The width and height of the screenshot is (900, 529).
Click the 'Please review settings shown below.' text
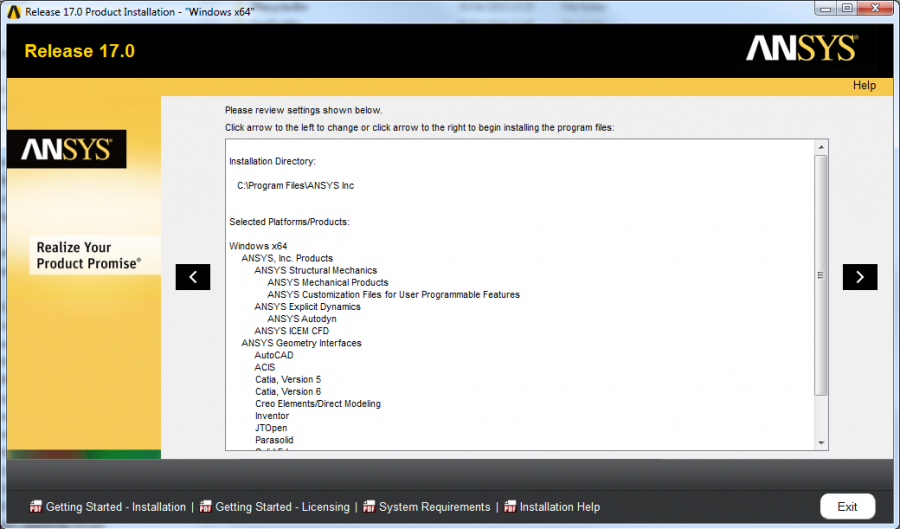click(x=303, y=110)
